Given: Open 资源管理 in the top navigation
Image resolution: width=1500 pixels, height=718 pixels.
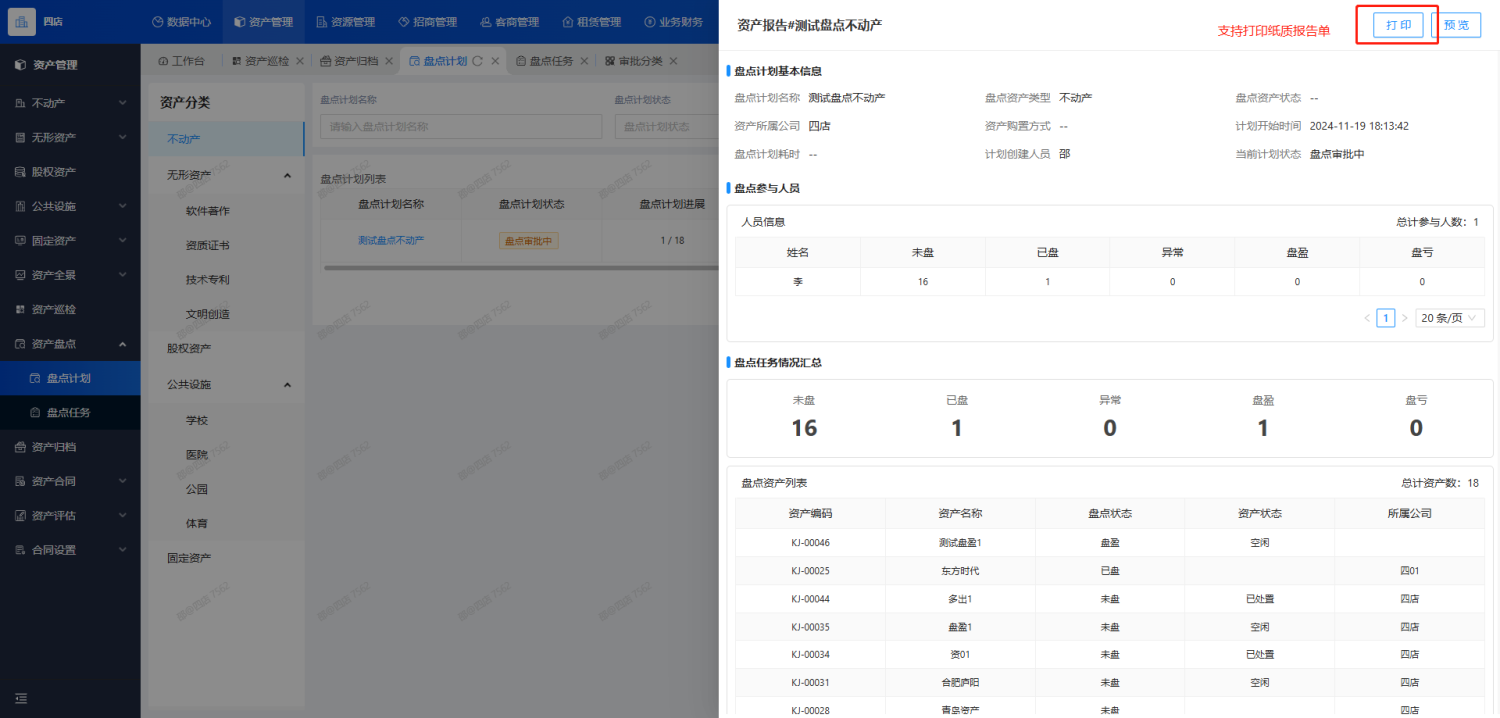Looking at the screenshot, I should [345, 22].
